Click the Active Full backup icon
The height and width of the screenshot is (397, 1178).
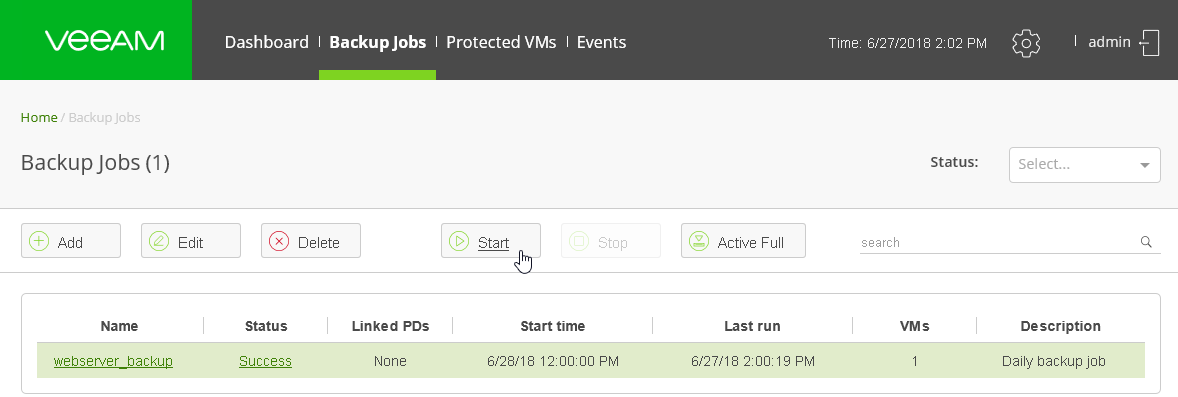coord(699,241)
